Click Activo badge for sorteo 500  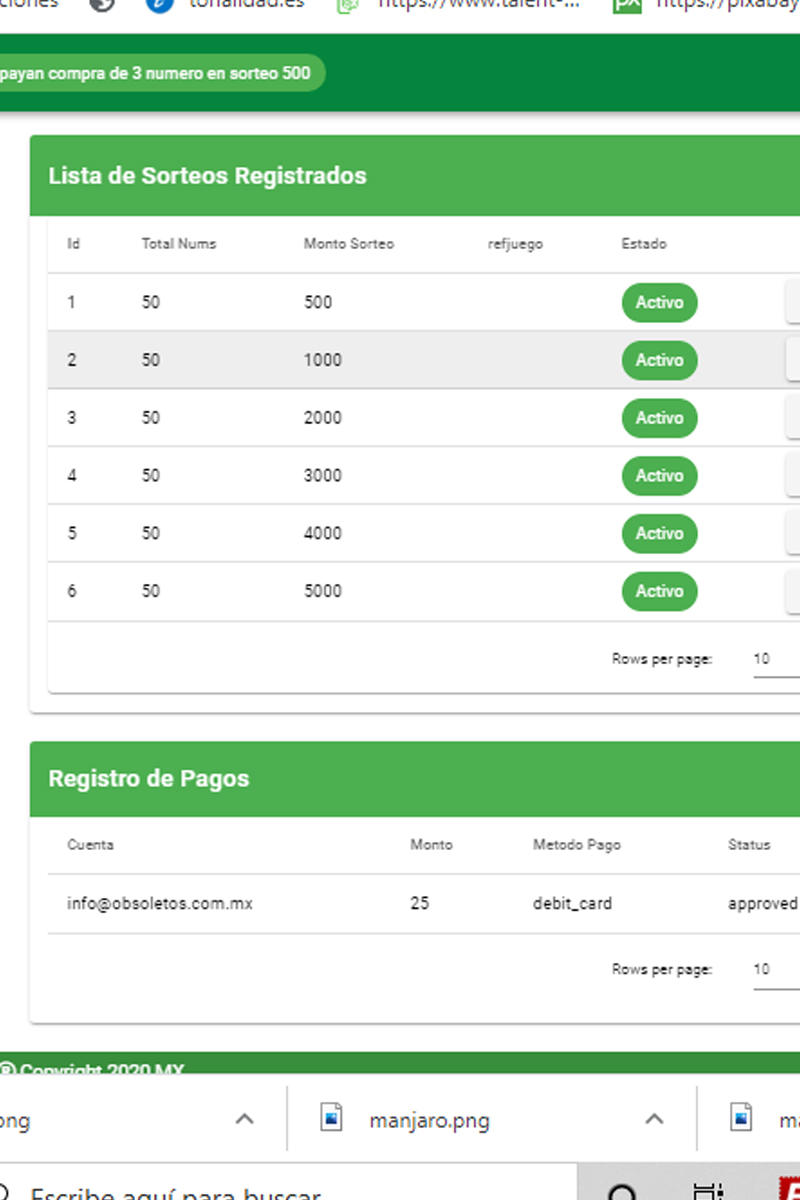(x=659, y=303)
